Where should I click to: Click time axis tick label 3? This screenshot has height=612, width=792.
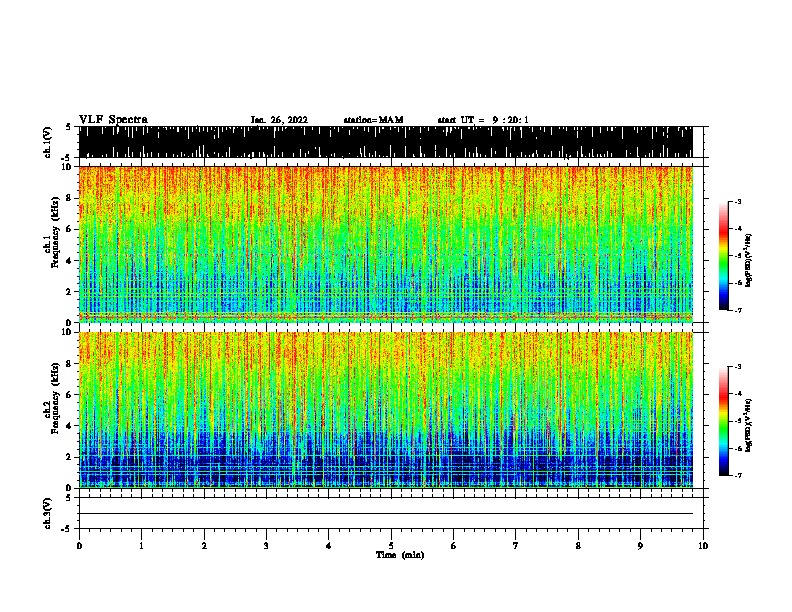point(266,546)
